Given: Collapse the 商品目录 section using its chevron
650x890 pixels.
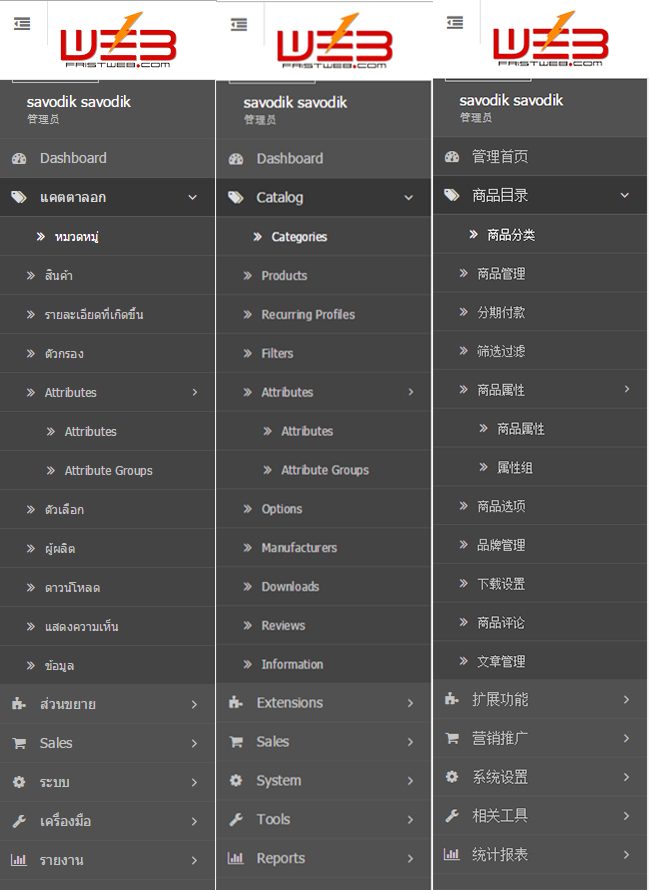Looking at the screenshot, I should click(x=626, y=196).
